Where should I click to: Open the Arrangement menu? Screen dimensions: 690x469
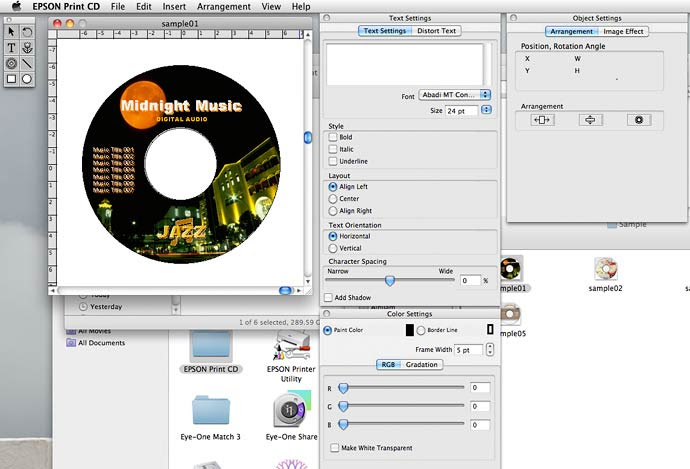point(224,7)
